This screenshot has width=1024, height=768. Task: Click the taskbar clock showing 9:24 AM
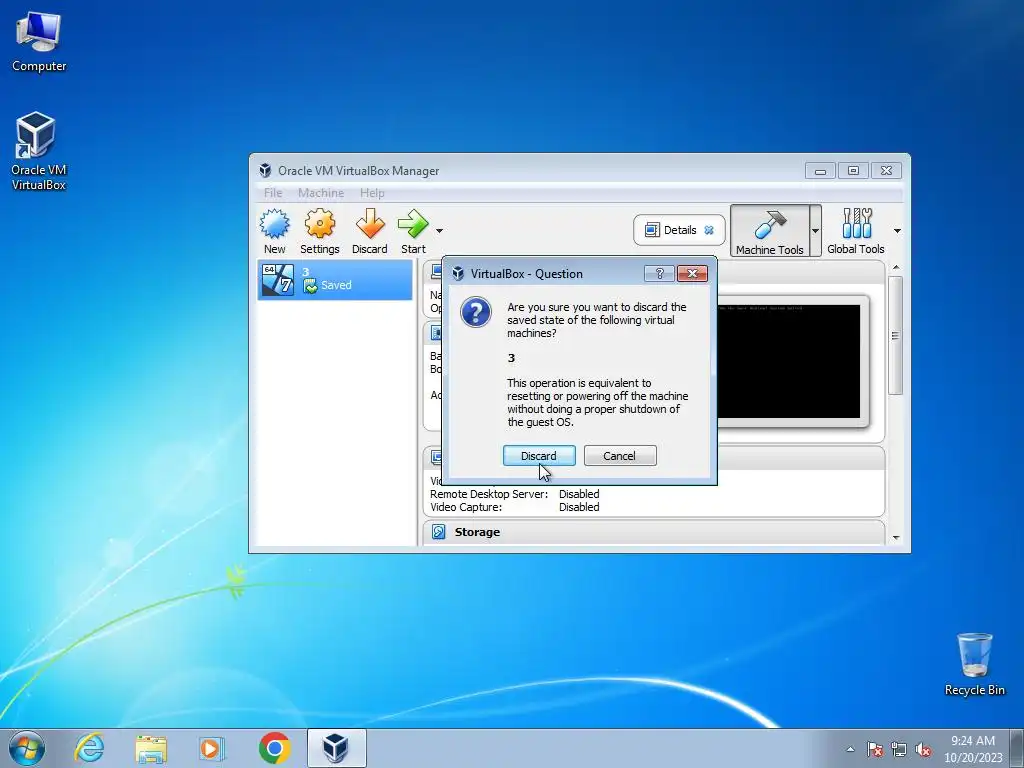(x=973, y=749)
